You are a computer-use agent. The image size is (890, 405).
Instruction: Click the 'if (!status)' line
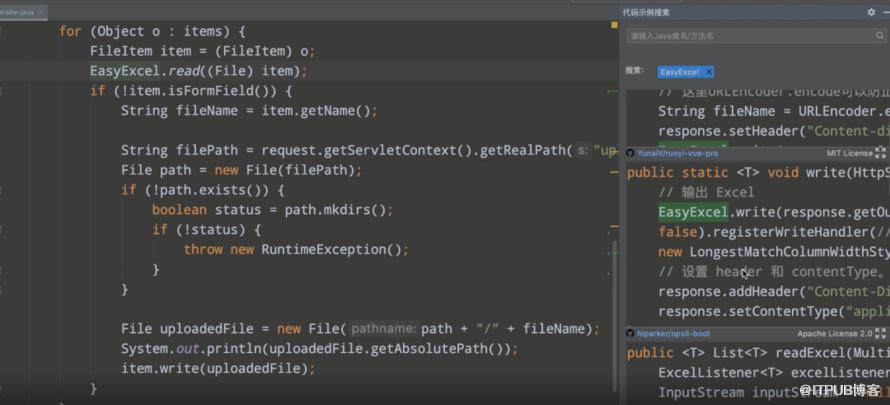coord(207,230)
